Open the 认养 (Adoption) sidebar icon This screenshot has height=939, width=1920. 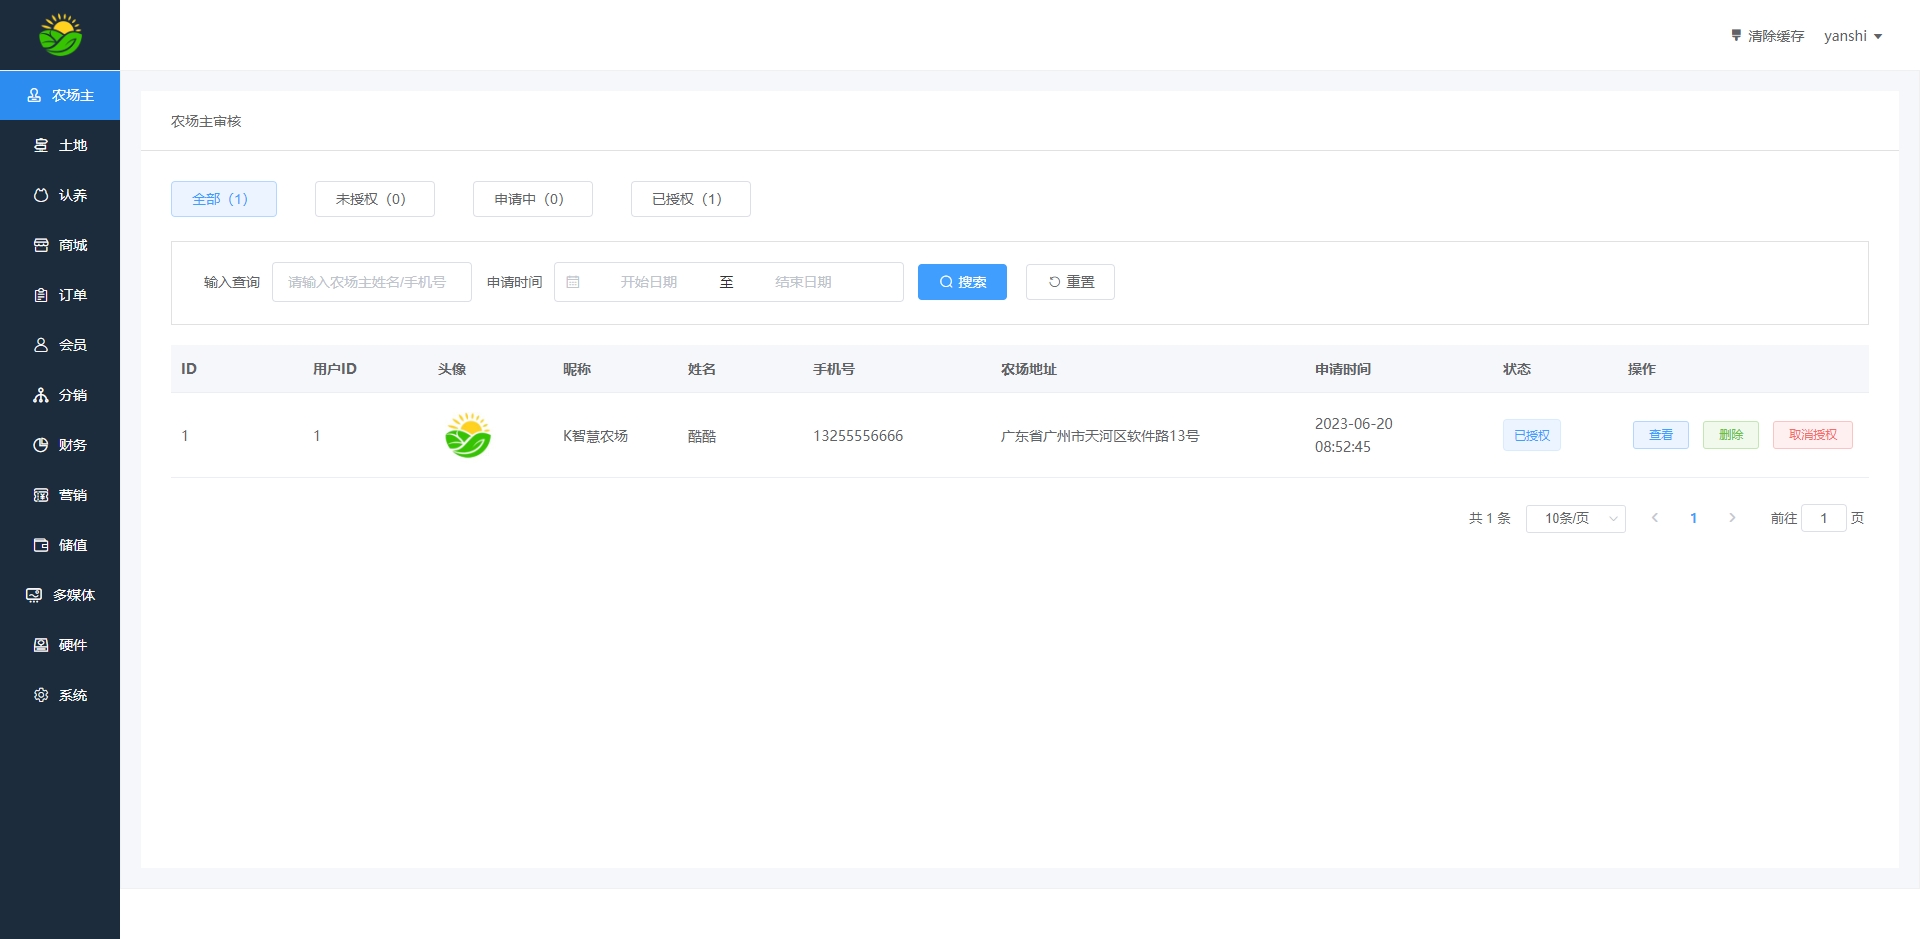pyautogui.click(x=41, y=195)
